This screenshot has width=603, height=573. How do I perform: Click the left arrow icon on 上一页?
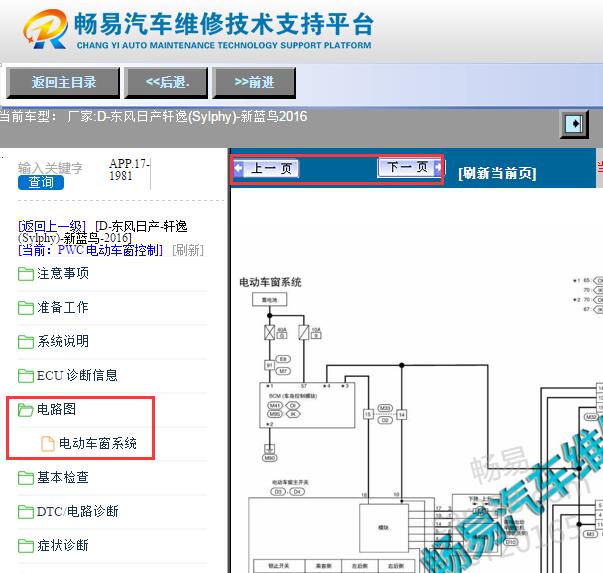[238, 168]
